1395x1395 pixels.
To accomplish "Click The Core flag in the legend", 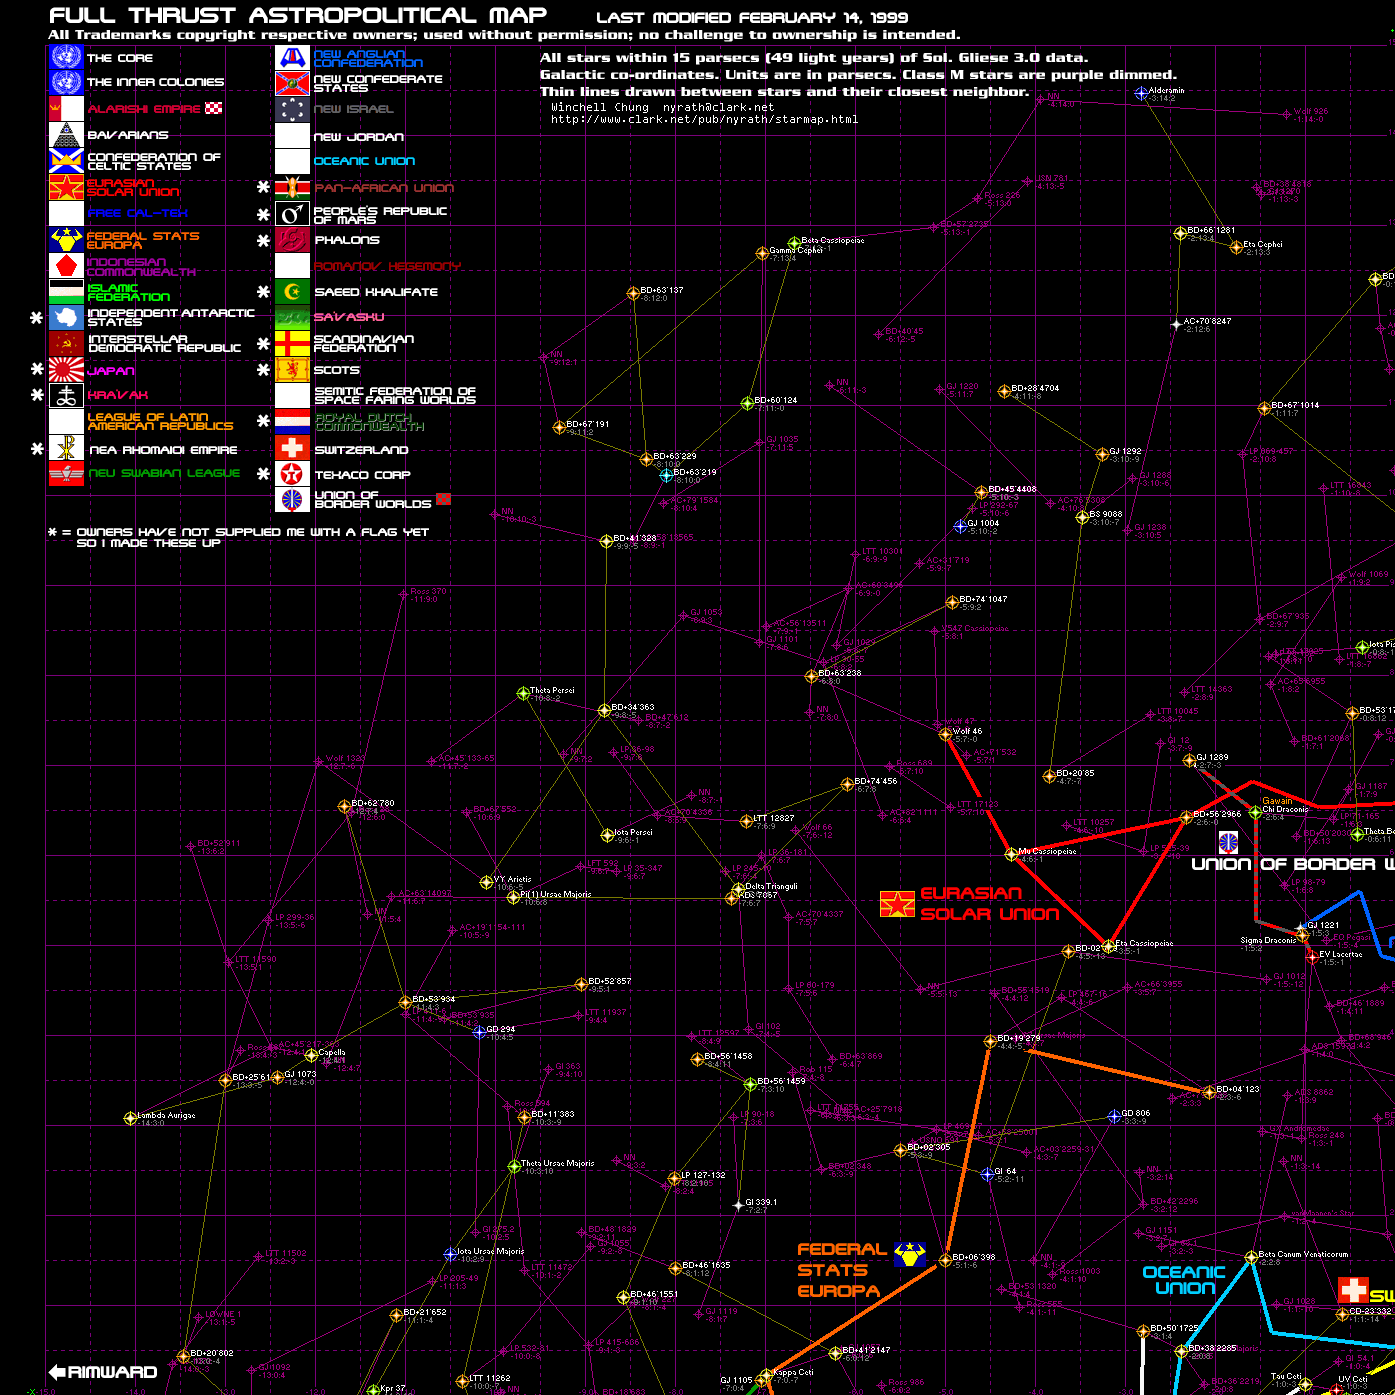I will [x=66, y=57].
